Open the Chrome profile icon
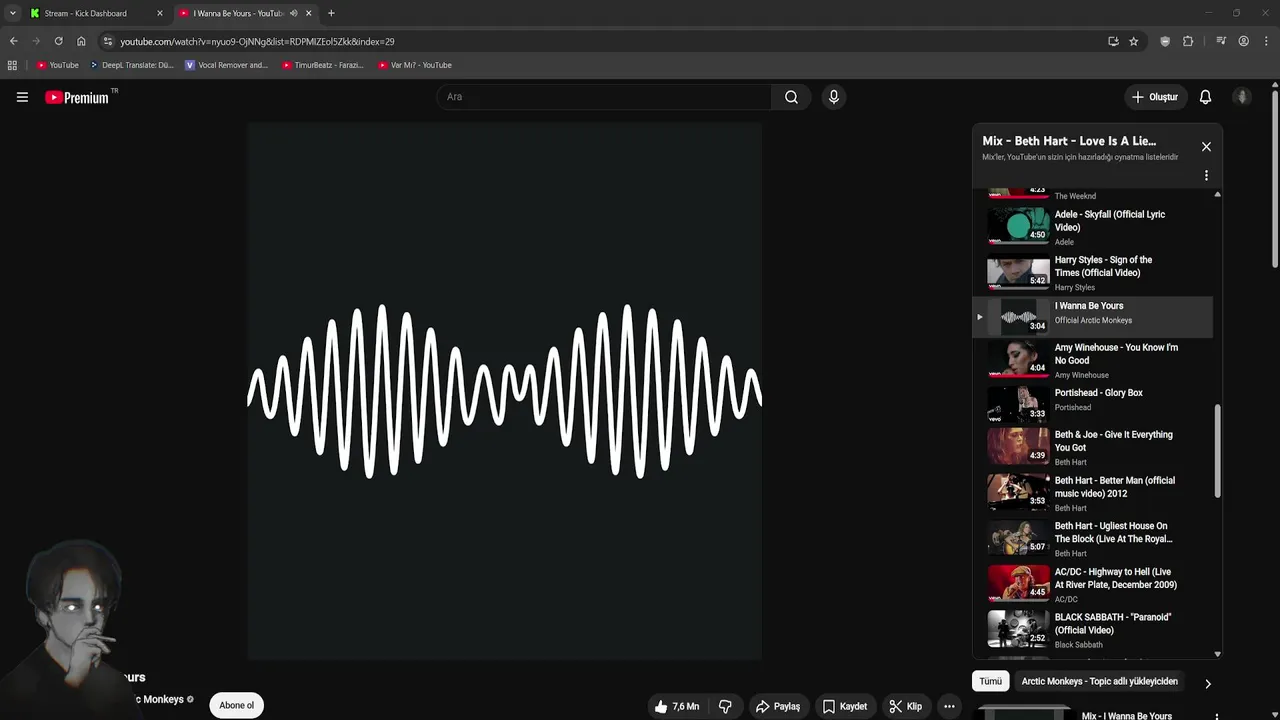The width and height of the screenshot is (1280, 720). 1243,41
